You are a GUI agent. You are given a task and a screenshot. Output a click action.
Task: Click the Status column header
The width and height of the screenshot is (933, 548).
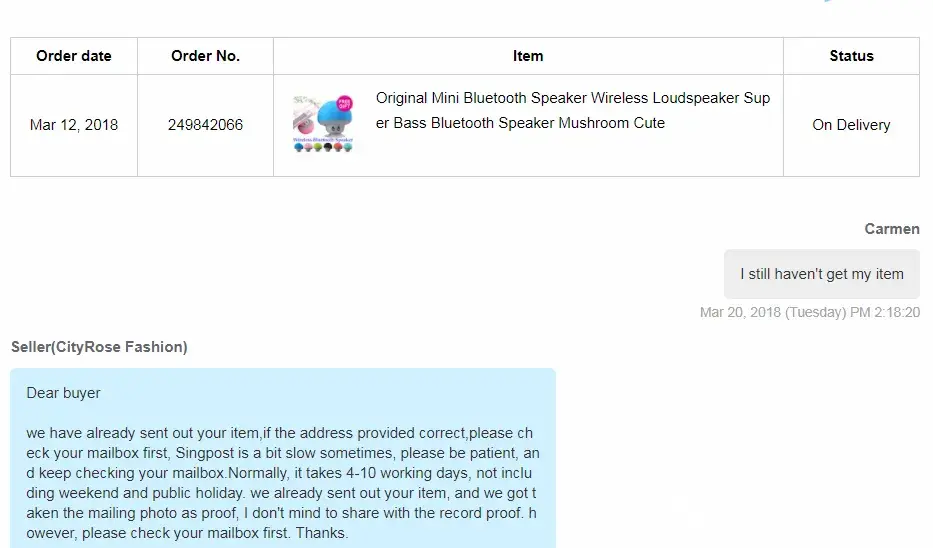coord(851,56)
